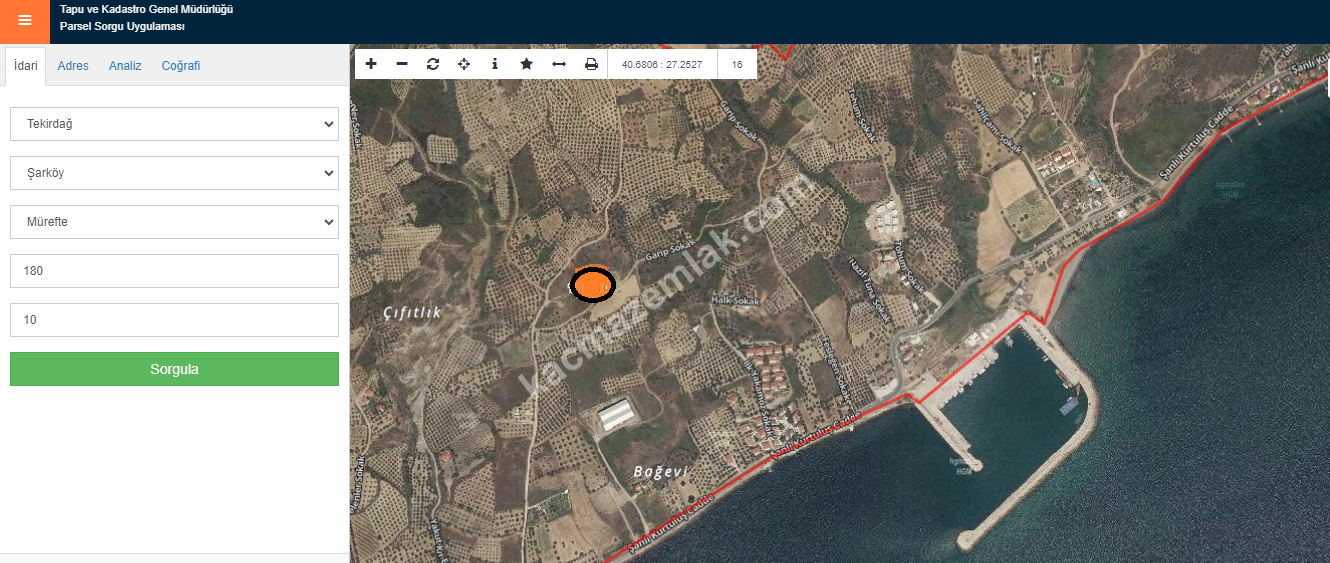Click the star favorites icon
The width and height of the screenshot is (1330, 563).
coord(526,64)
